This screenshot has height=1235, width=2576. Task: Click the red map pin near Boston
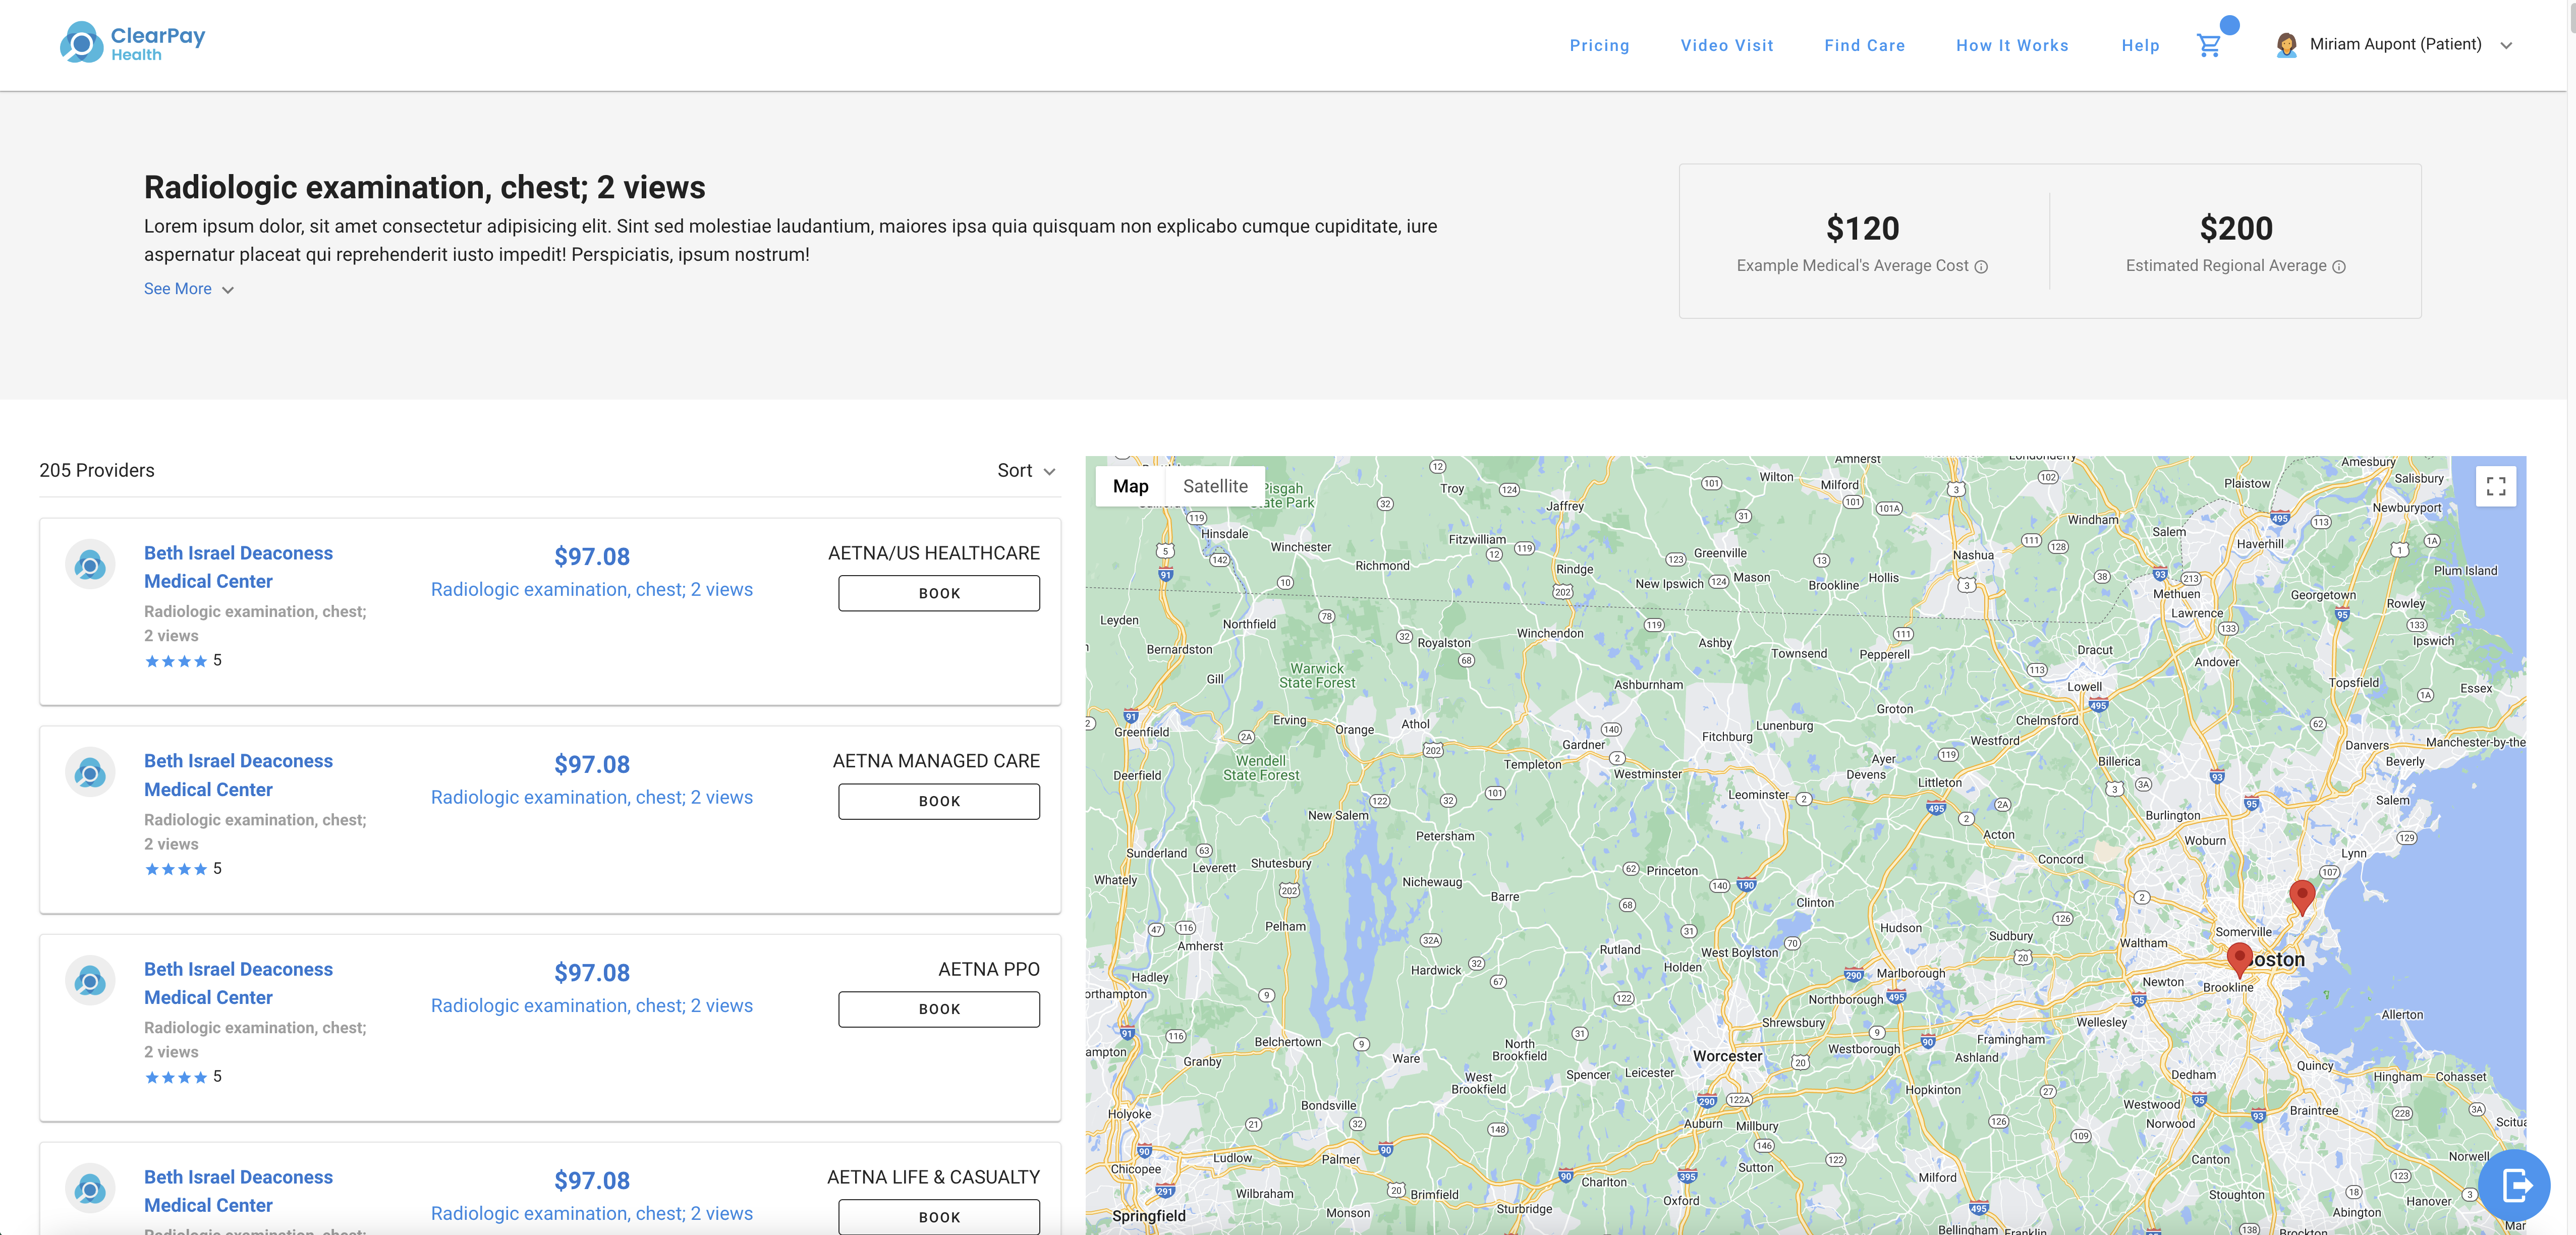pos(2240,957)
